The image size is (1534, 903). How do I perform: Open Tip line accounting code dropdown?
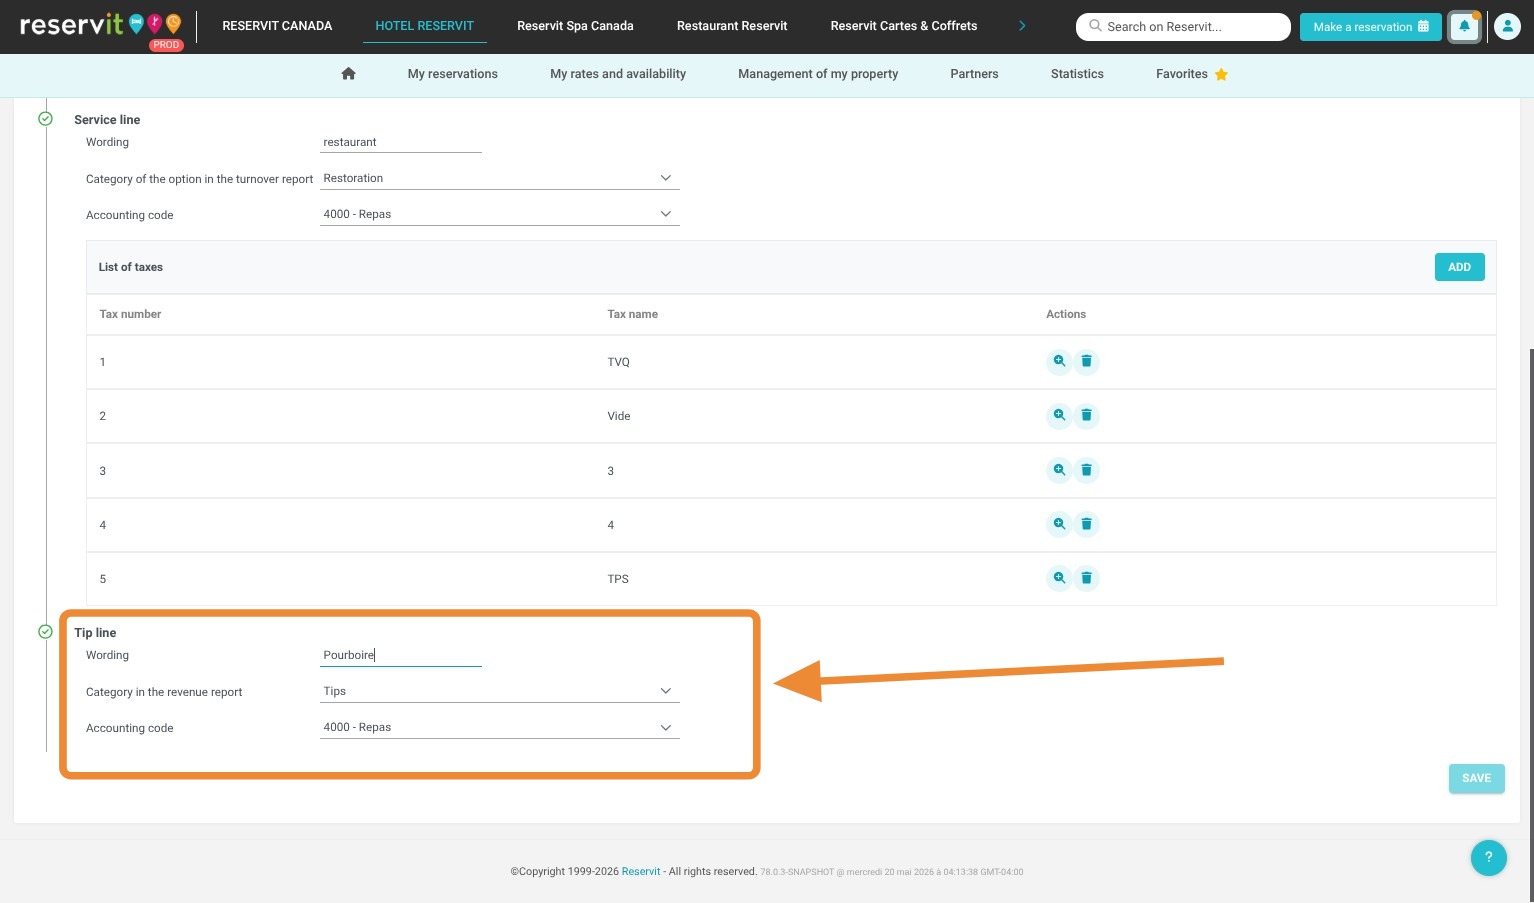[499, 727]
